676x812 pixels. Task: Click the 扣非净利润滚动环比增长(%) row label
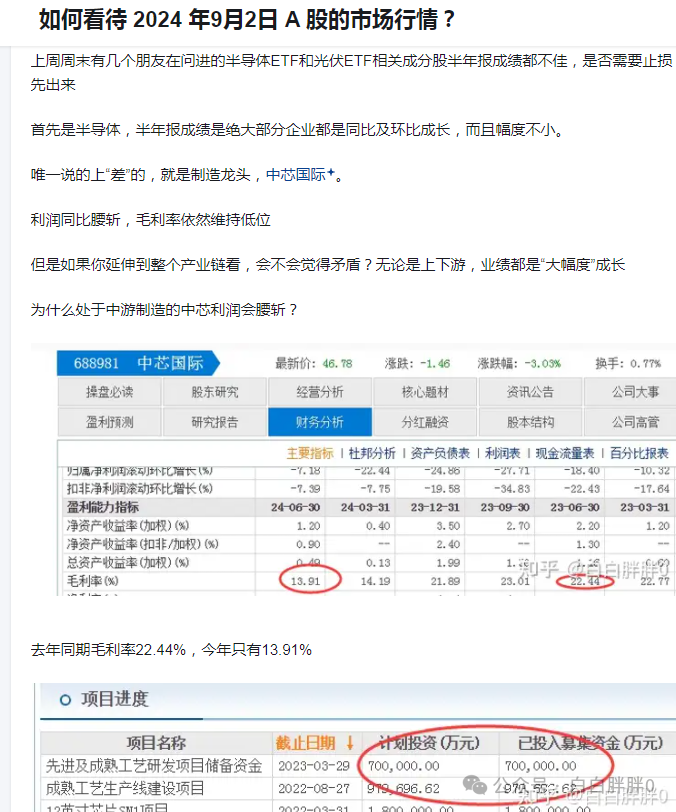click(140, 488)
